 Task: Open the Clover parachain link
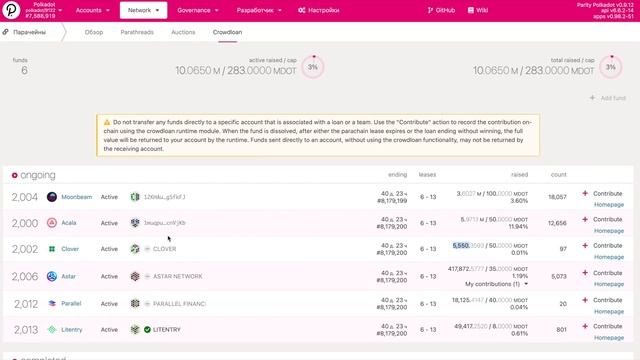pyautogui.click(x=70, y=249)
